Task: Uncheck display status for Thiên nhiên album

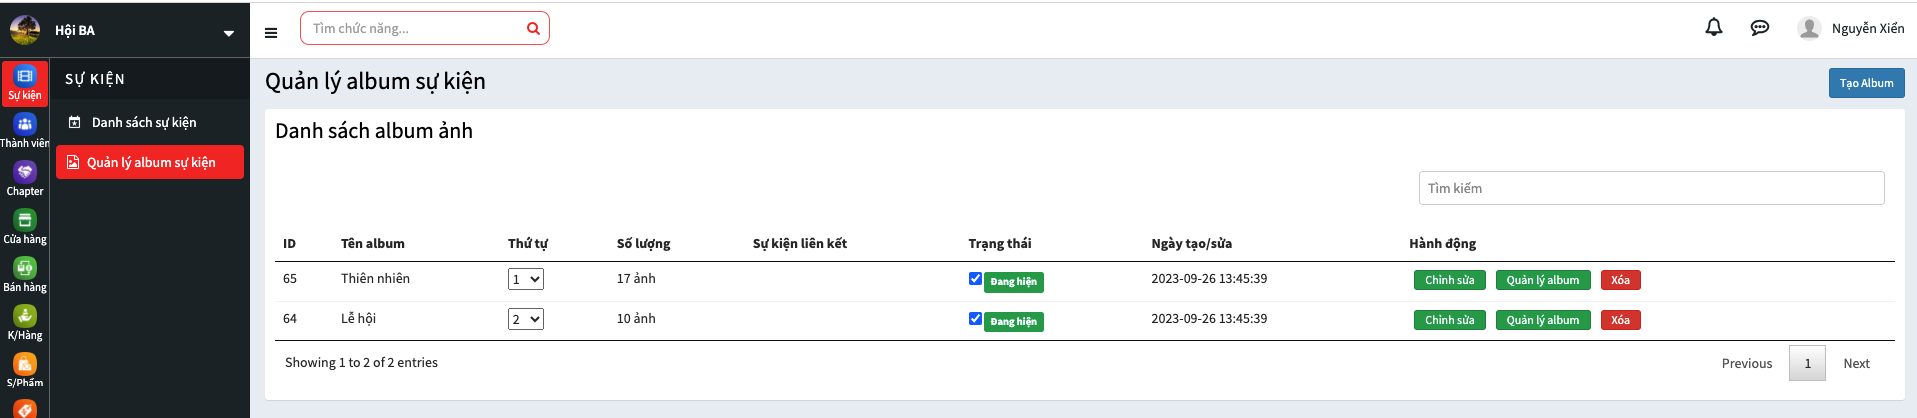Action: pos(975,279)
